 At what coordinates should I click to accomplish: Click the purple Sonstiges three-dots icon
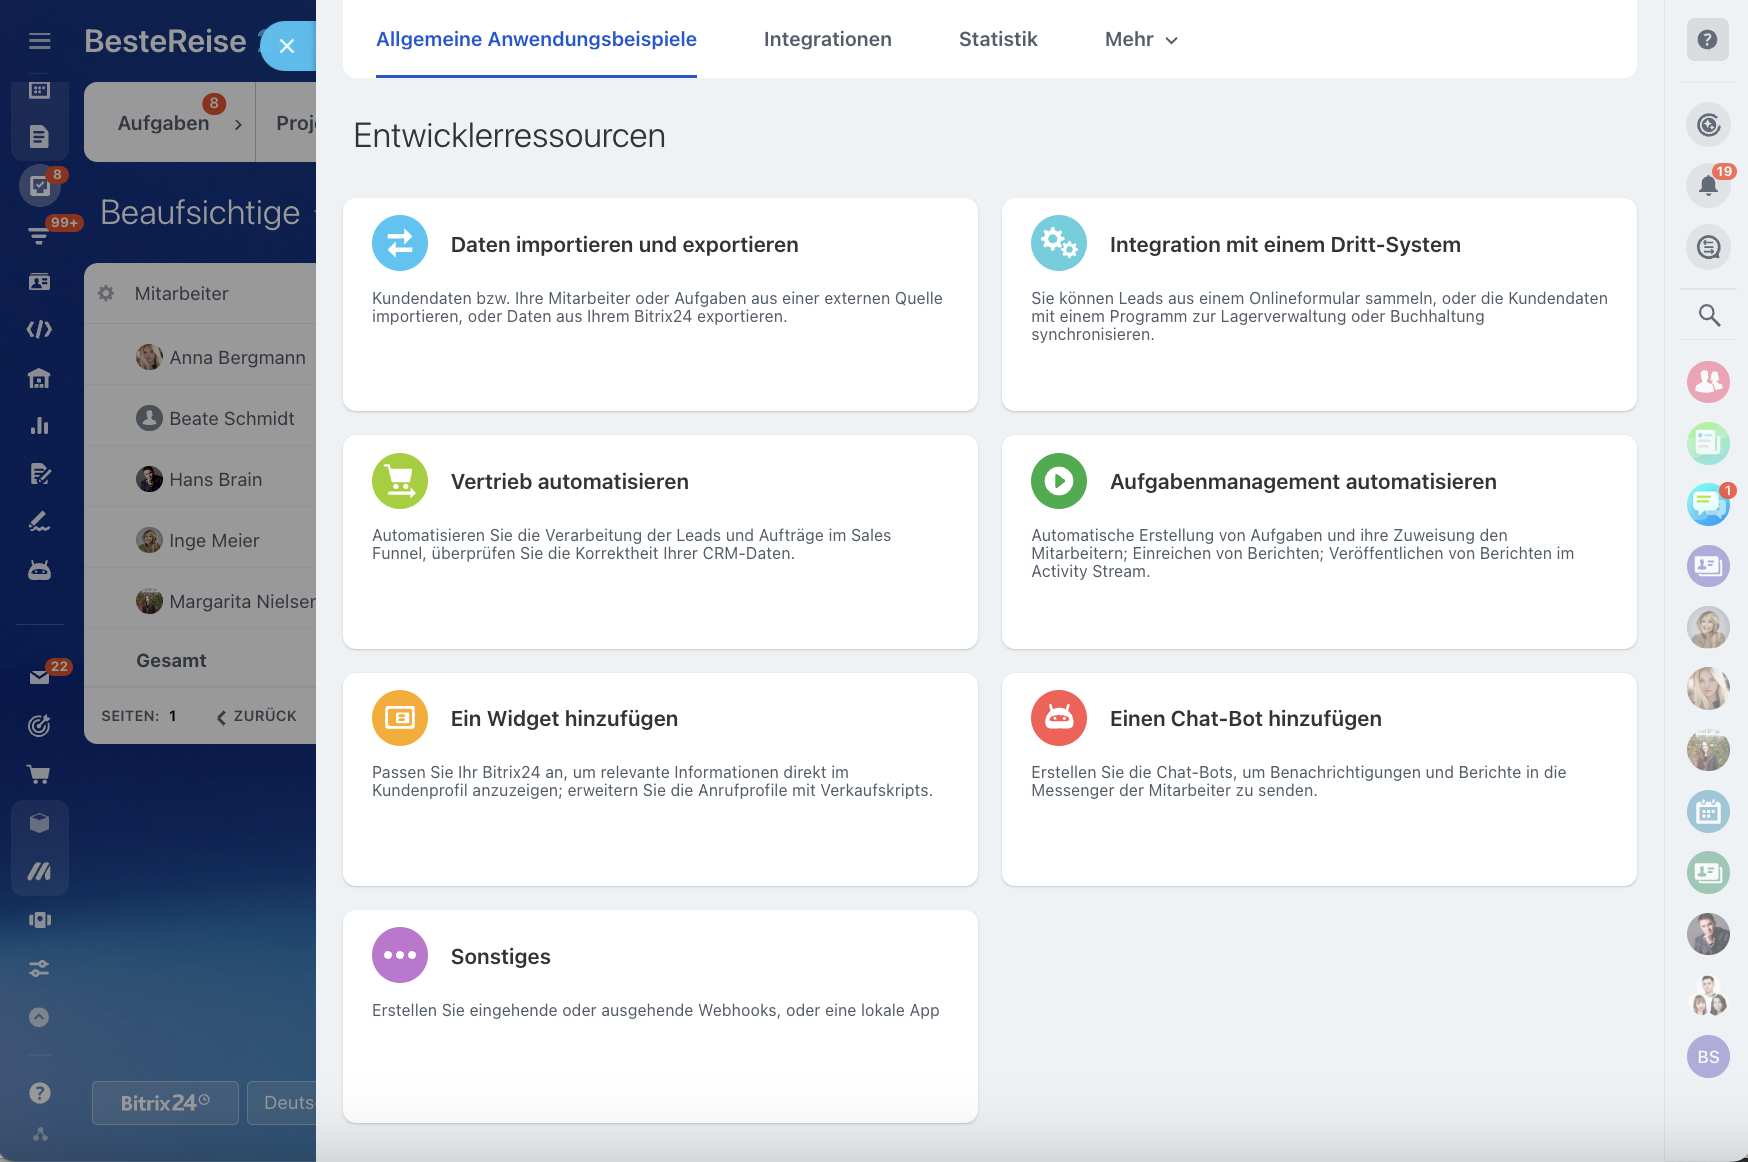(x=400, y=955)
